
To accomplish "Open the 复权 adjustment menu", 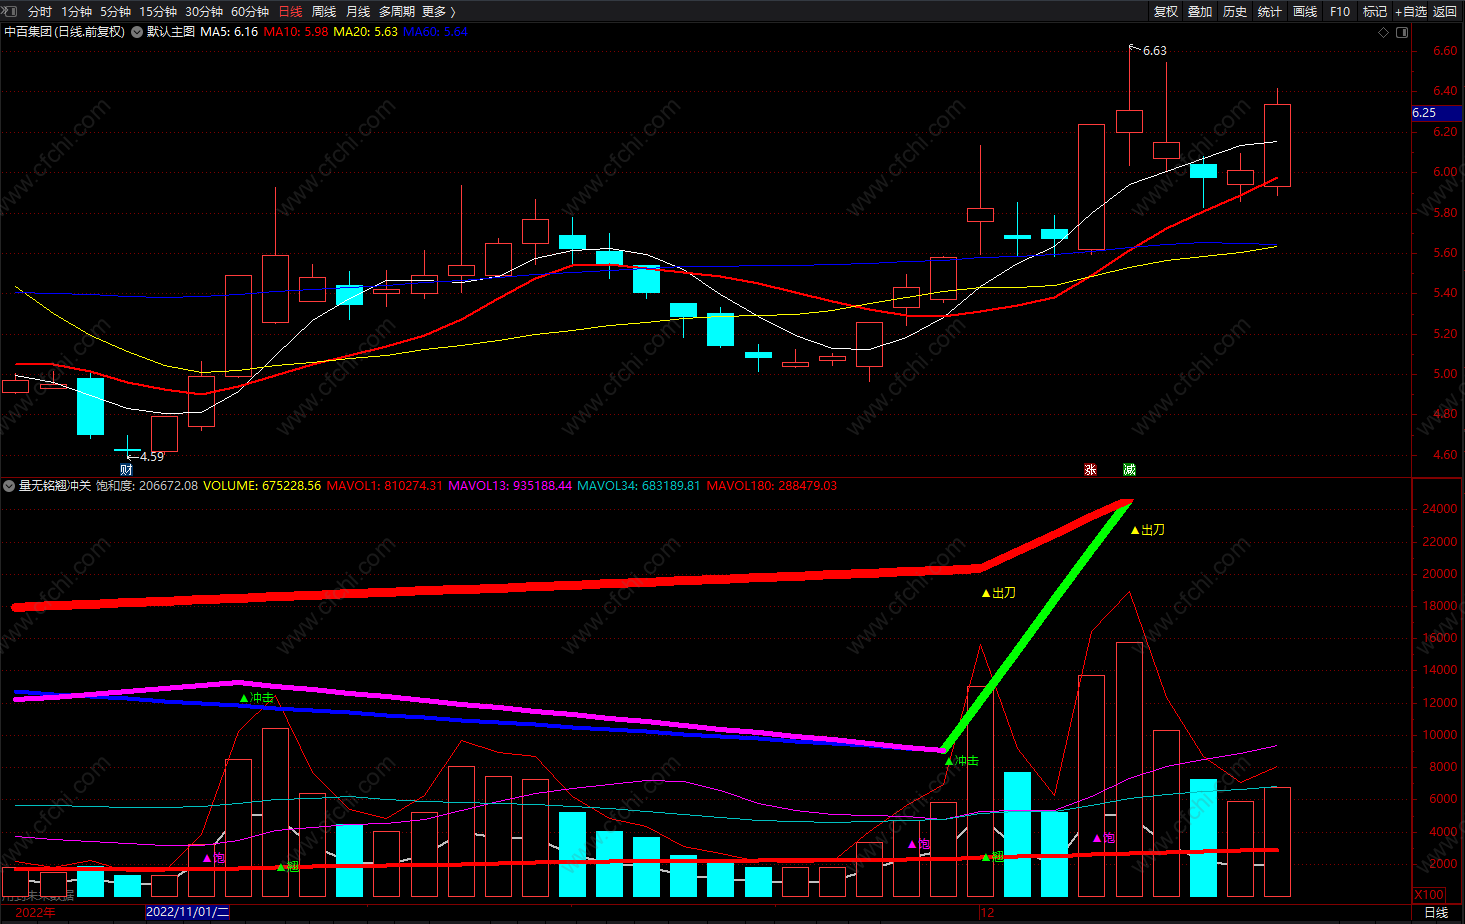I will pyautogui.click(x=1166, y=11).
